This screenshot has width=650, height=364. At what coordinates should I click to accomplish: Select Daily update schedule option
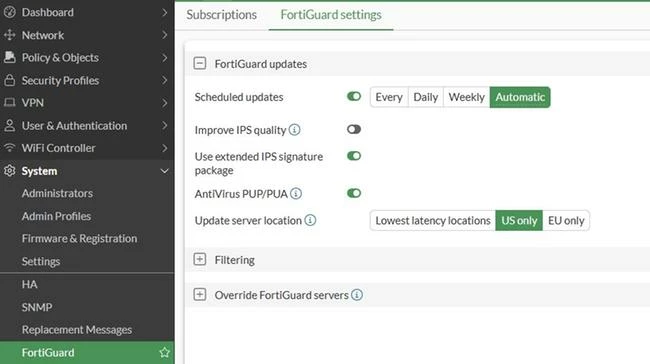tap(426, 97)
